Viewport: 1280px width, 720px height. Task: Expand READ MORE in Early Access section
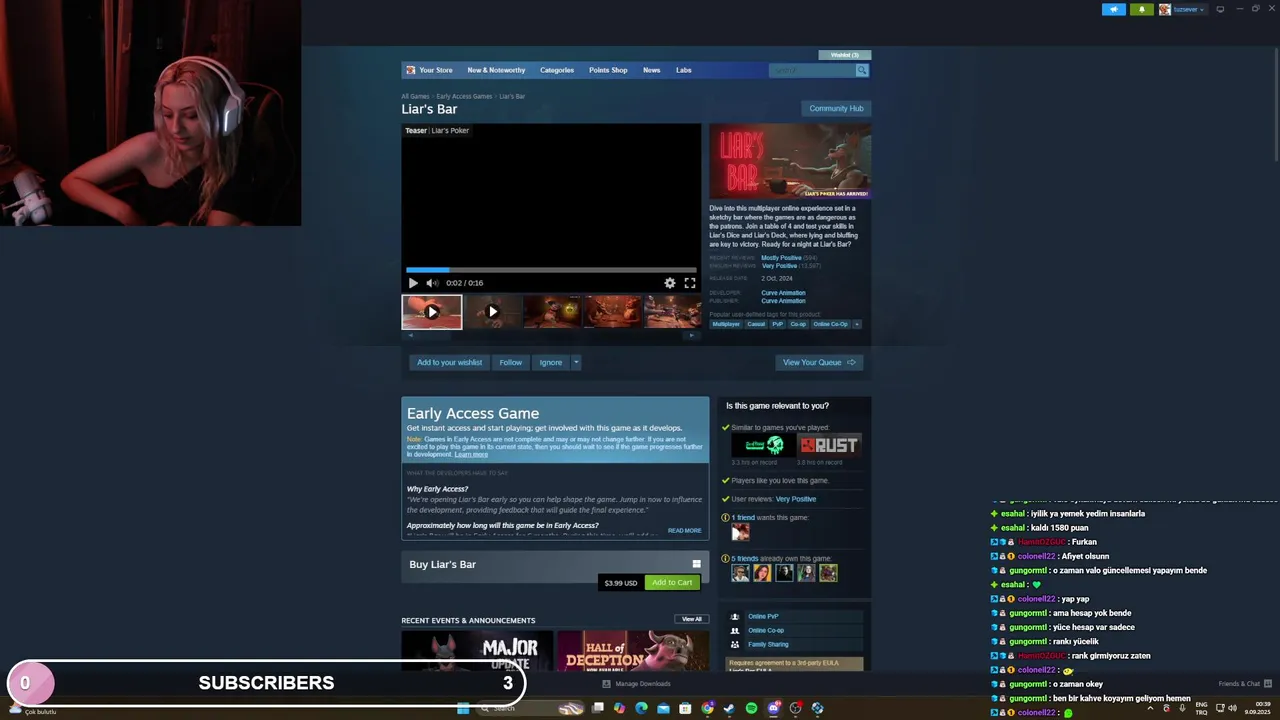point(685,531)
